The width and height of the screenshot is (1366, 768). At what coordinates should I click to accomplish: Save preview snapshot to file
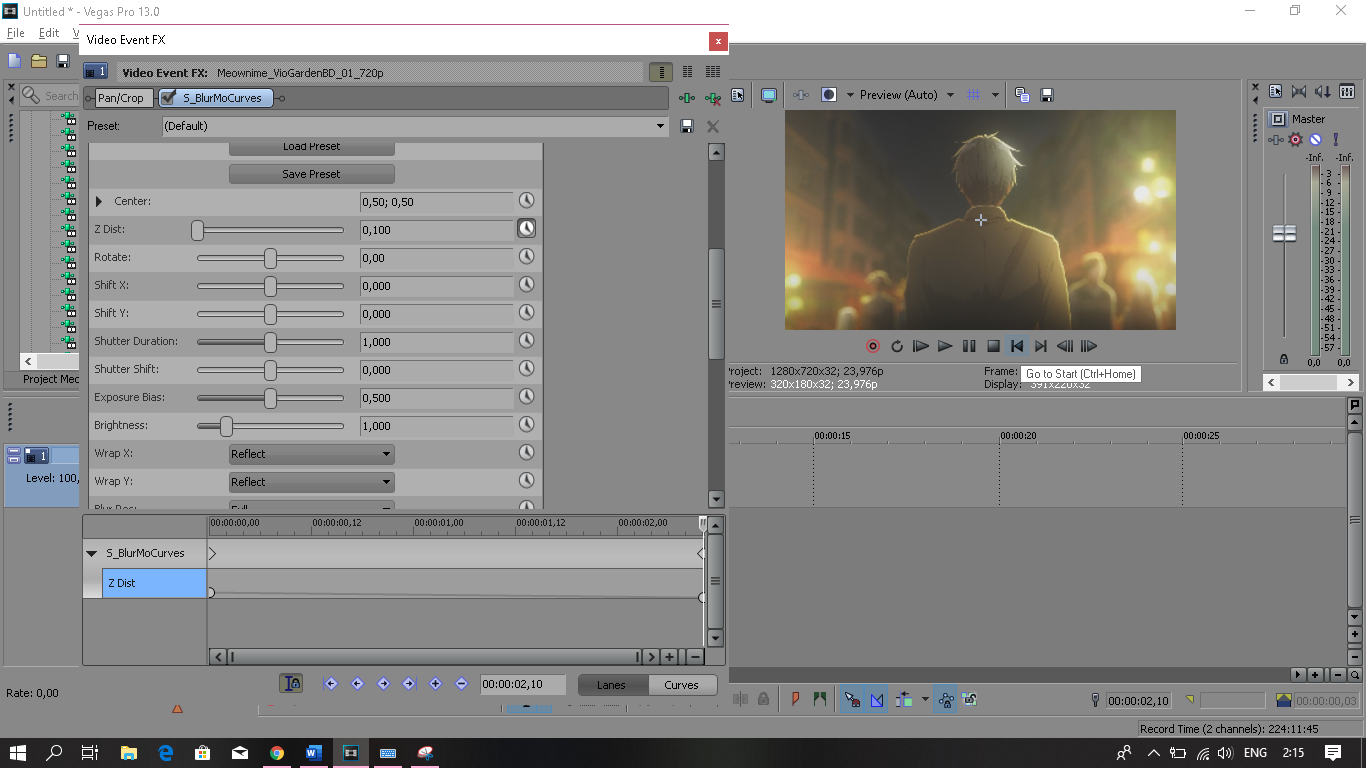[1047, 95]
